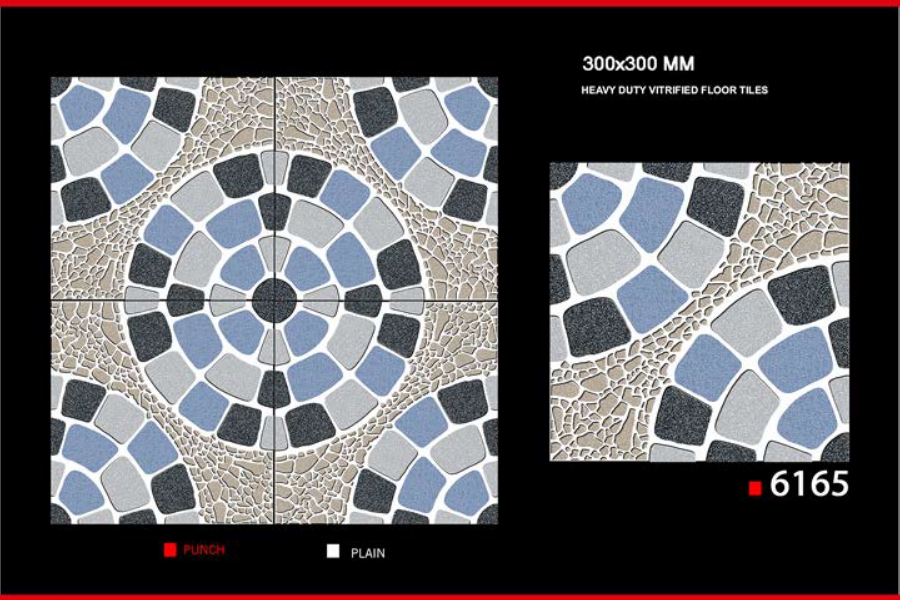
Task: Select the single tile preview image
Action: coord(700,312)
